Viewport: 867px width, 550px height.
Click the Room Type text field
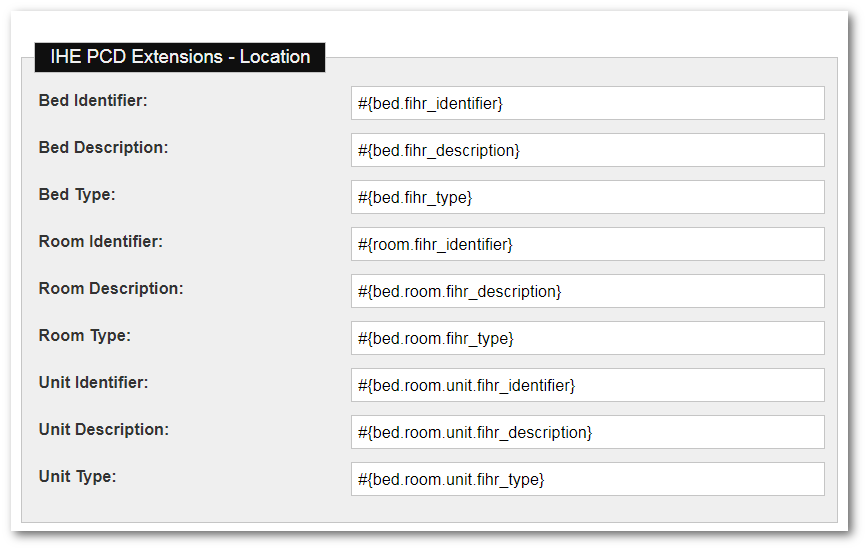[x=587, y=338]
